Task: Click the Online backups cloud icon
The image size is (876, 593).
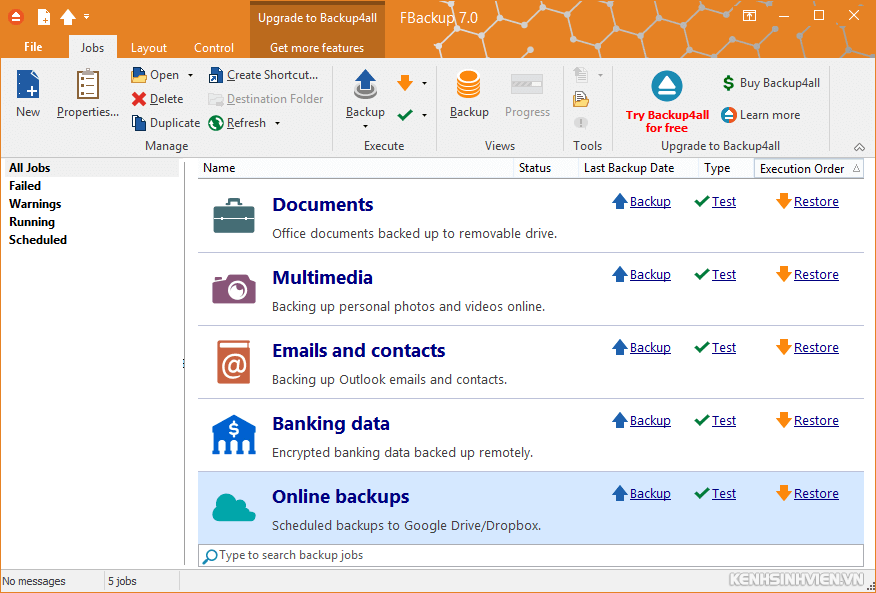Action: [234, 507]
